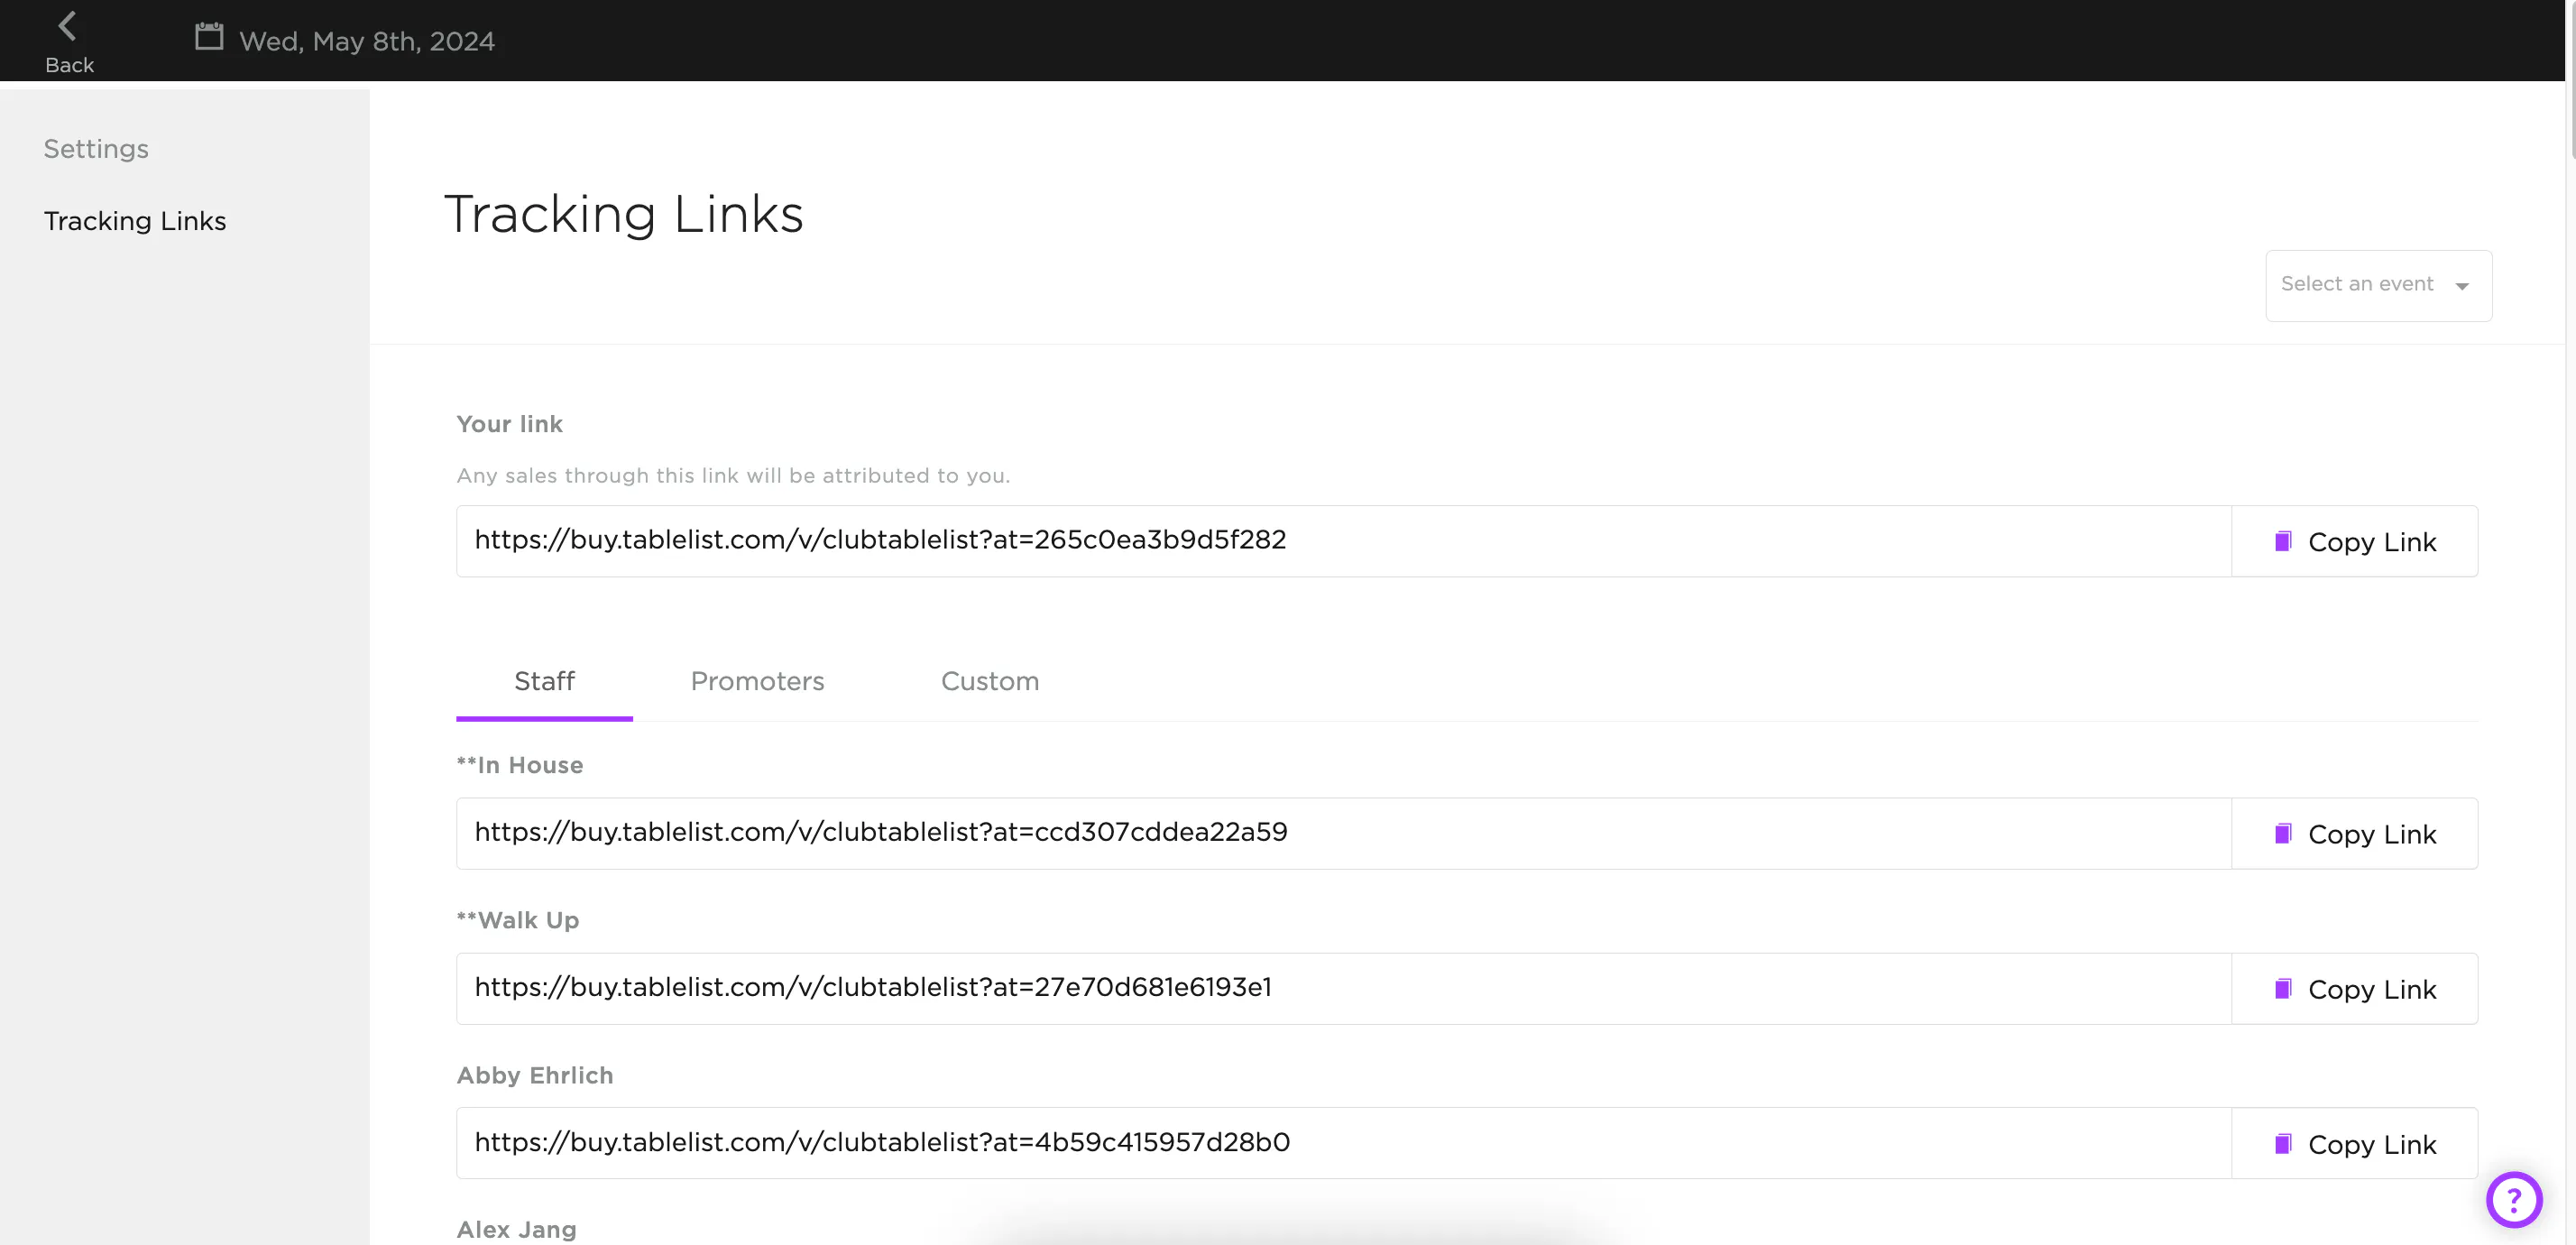Click the Back label in header
The width and height of the screenshot is (2576, 1245).
tap(69, 65)
